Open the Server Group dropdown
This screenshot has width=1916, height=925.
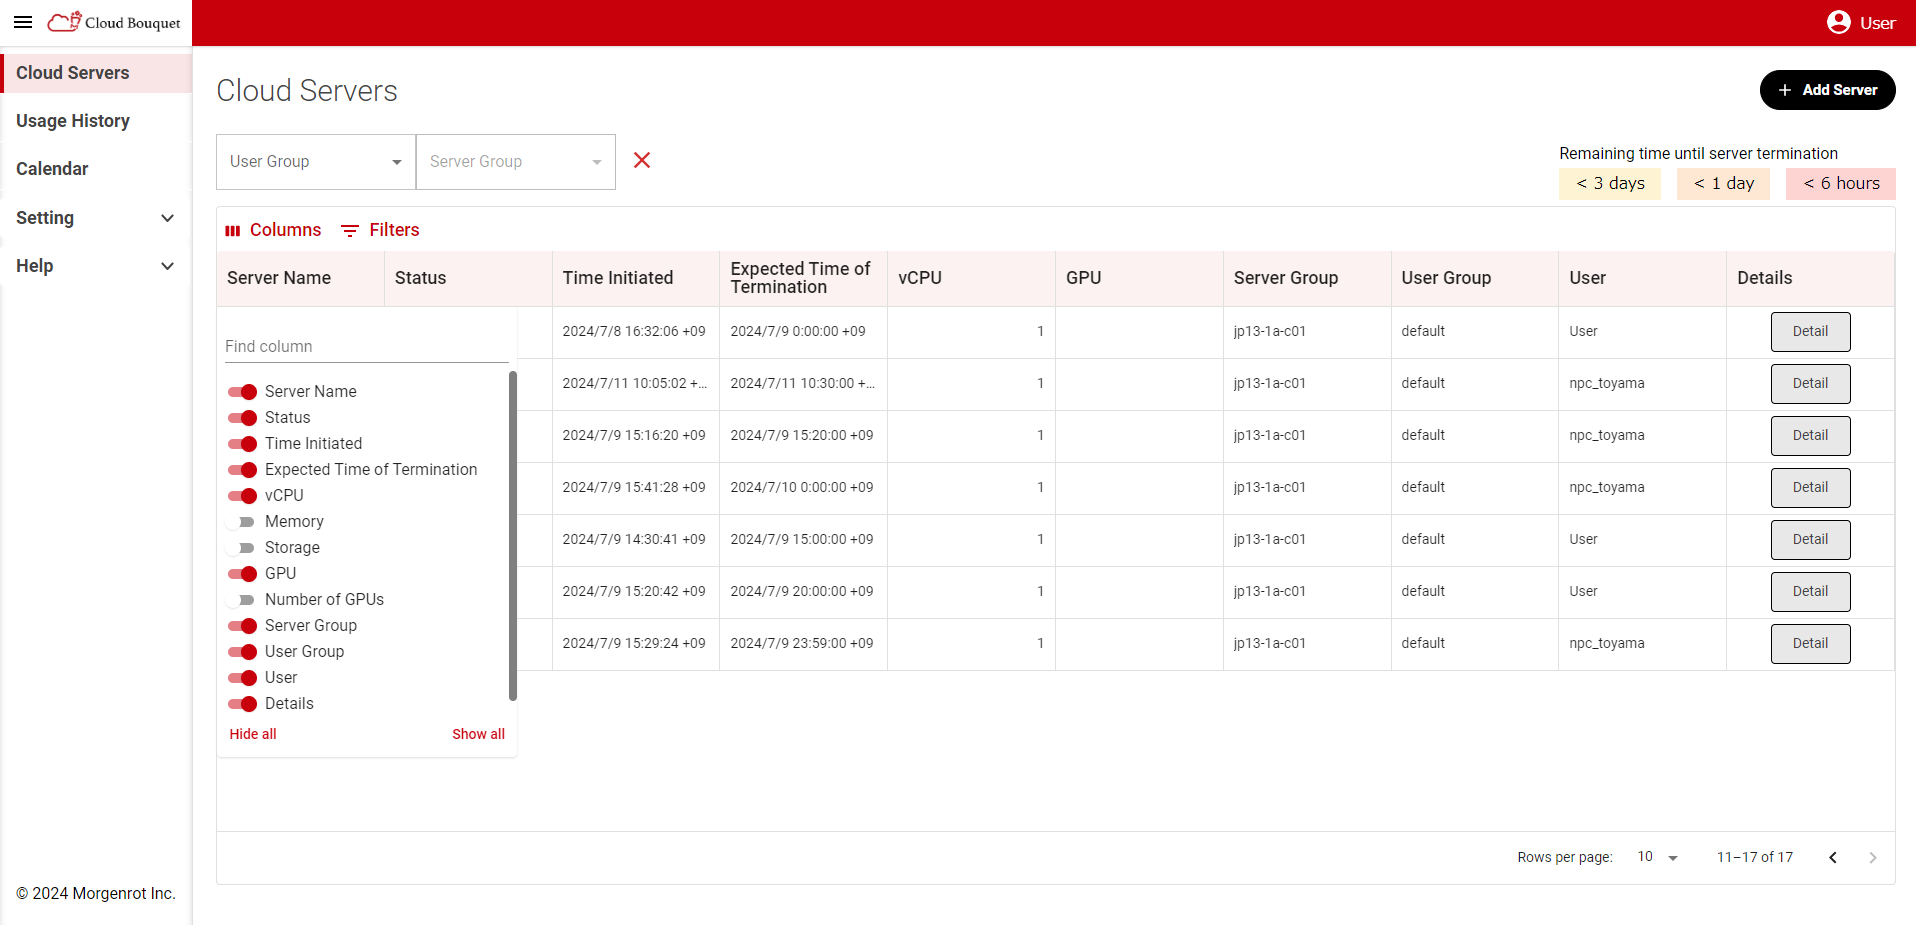[x=516, y=162]
